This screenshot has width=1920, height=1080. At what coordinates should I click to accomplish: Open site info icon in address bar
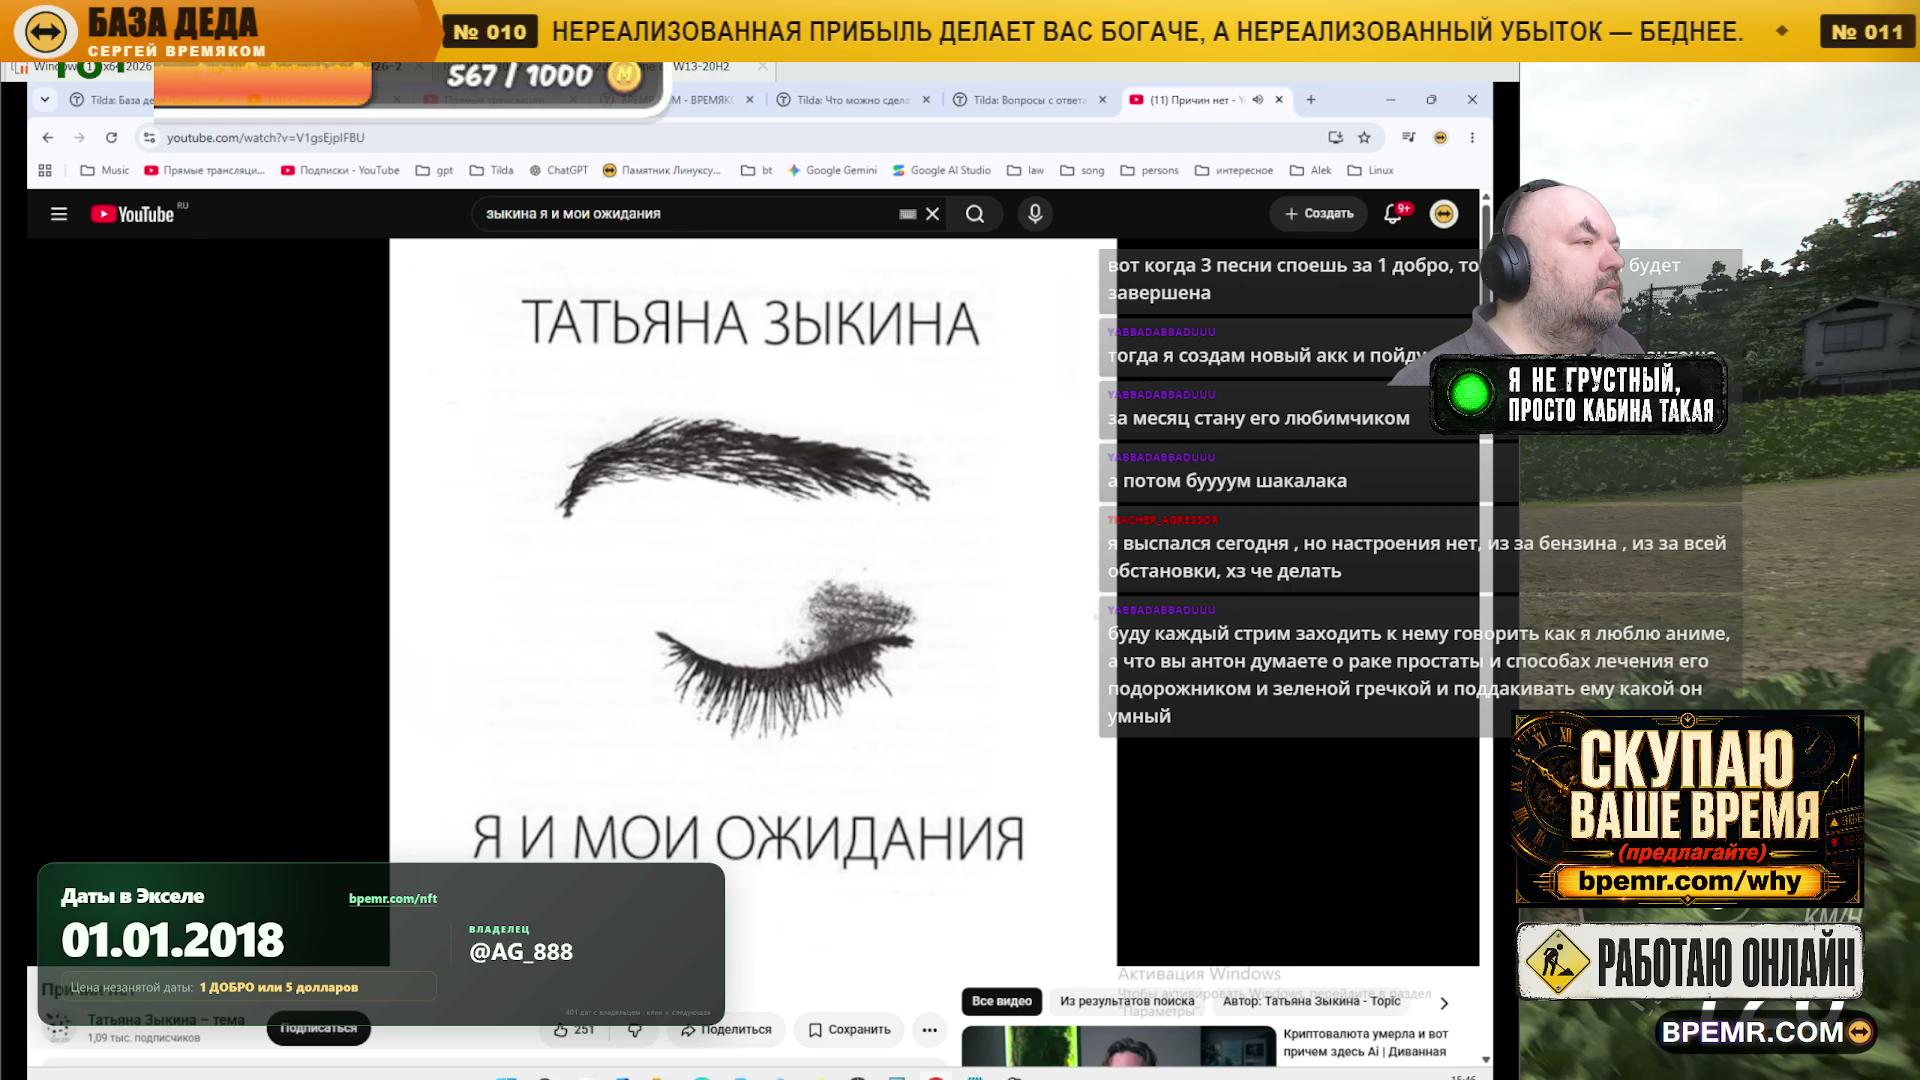[x=149, y=138]
